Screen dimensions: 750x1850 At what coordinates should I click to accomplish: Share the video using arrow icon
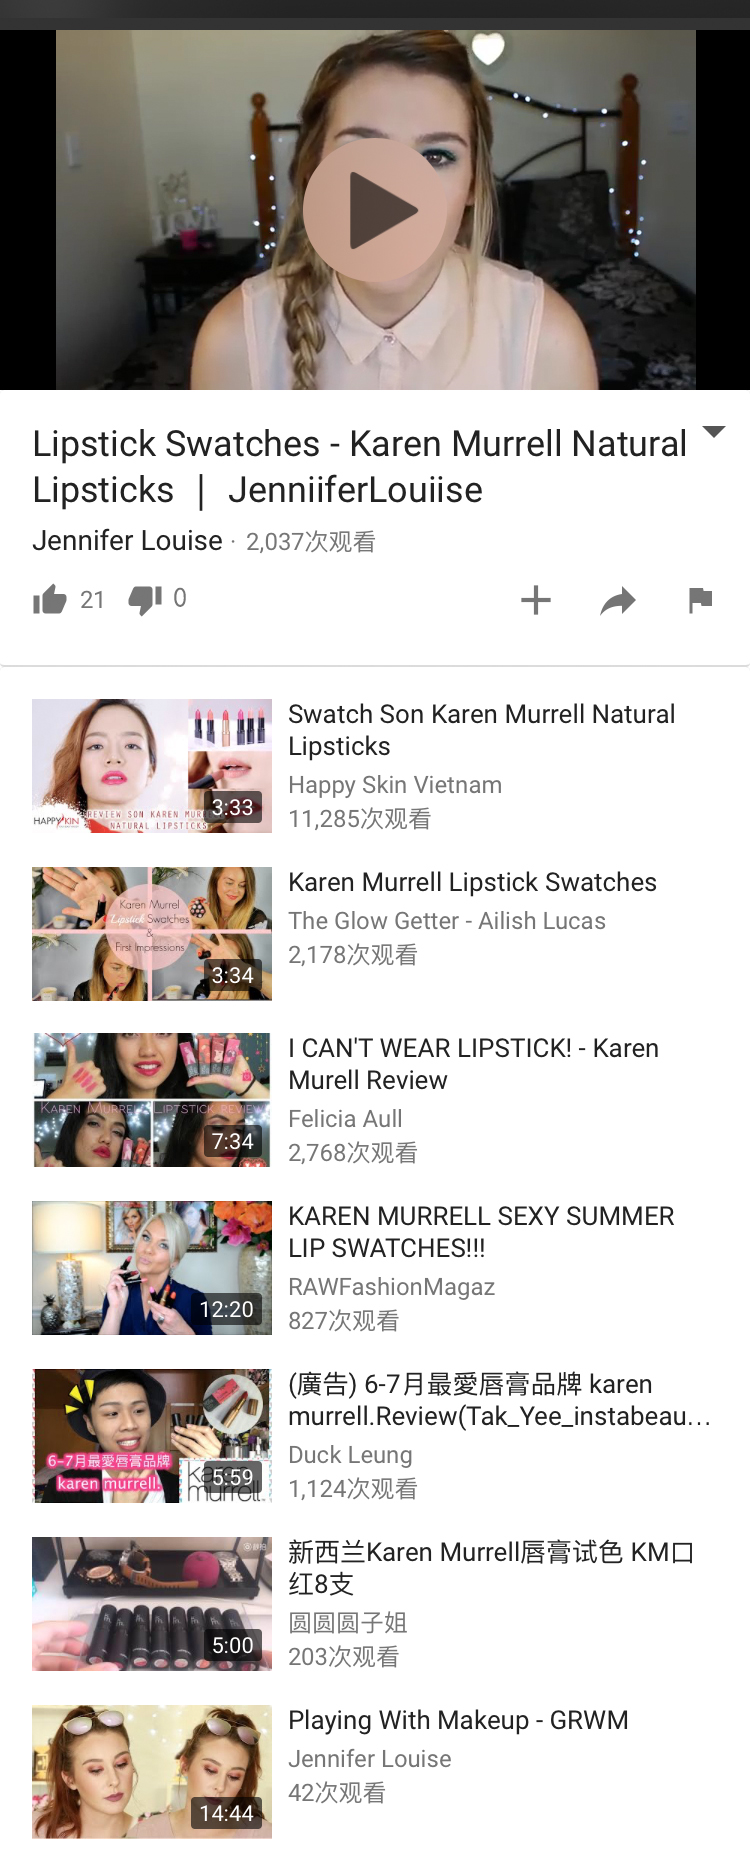(618, 601)
